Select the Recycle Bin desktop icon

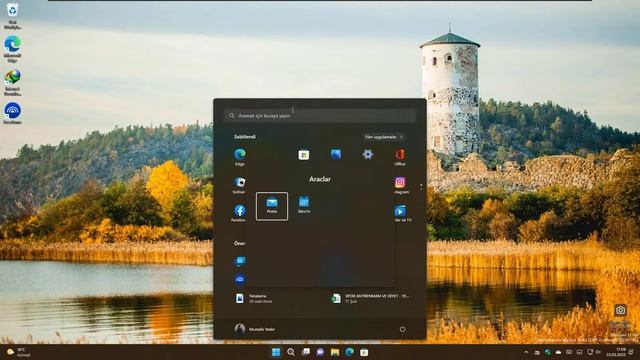[13, 16]
